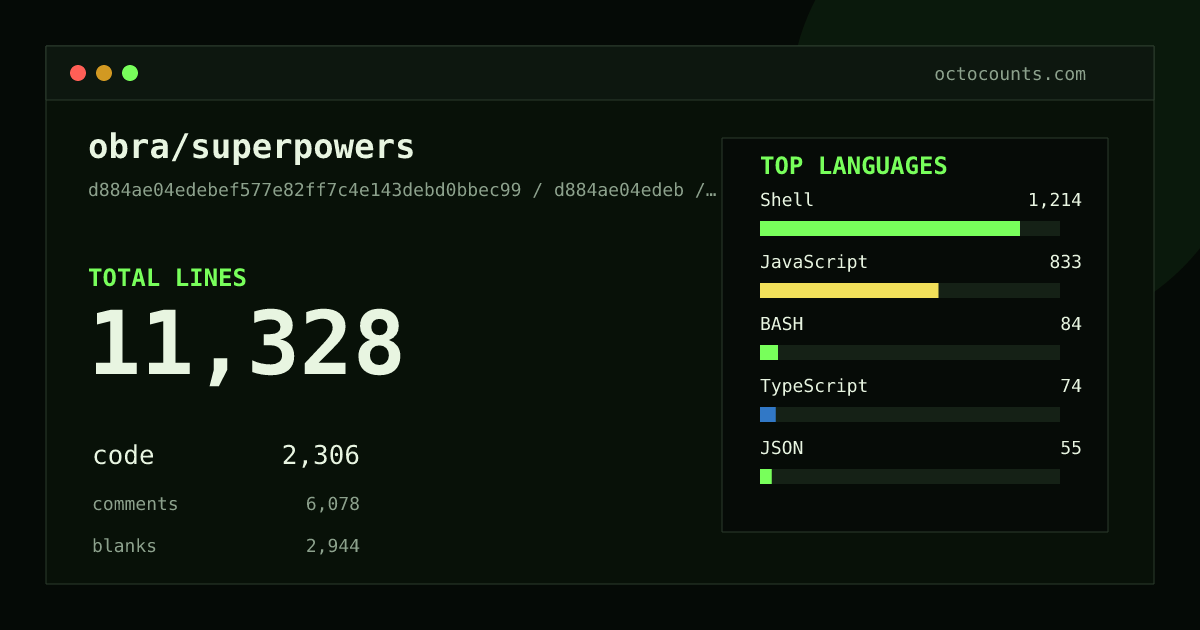Image resolution: width=1200 pixels, height=630 pixels.
Task: Select the Shell language label
Action: pos(787,200)
